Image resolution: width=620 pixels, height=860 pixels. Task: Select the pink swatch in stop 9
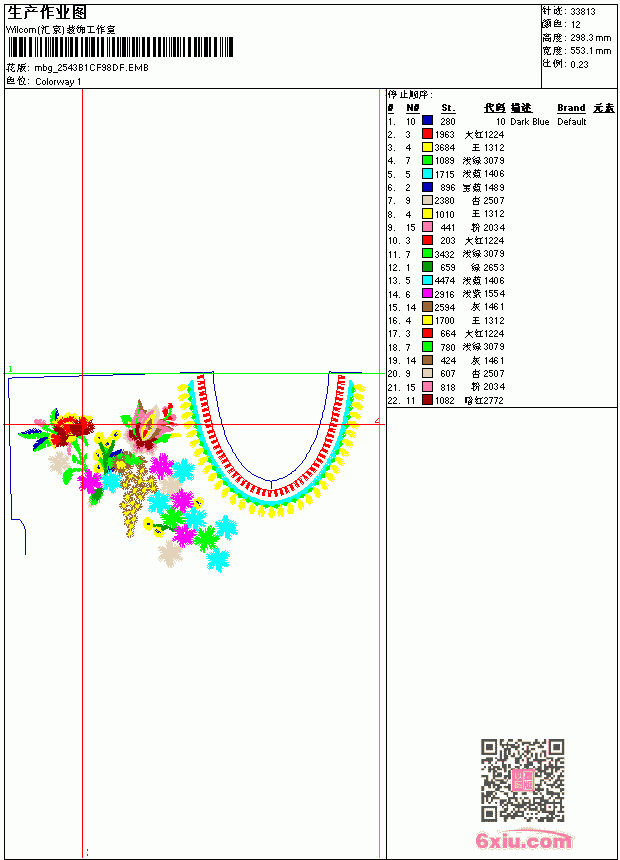[427, 227]
